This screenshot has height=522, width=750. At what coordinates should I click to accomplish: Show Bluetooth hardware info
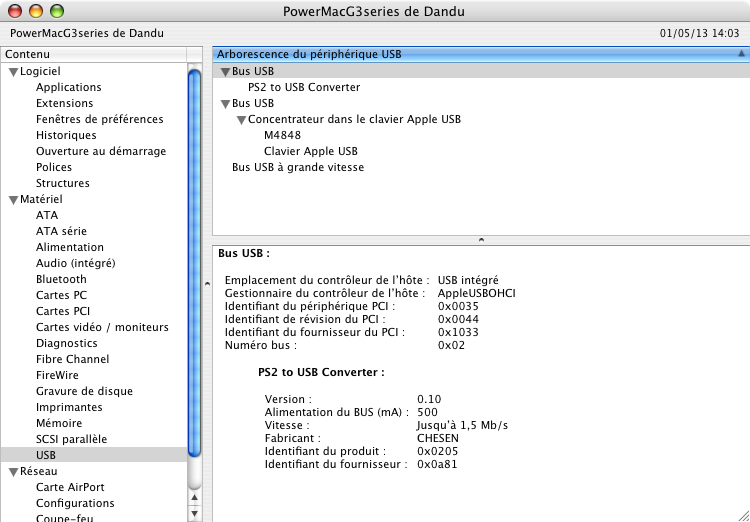(61, 279)
